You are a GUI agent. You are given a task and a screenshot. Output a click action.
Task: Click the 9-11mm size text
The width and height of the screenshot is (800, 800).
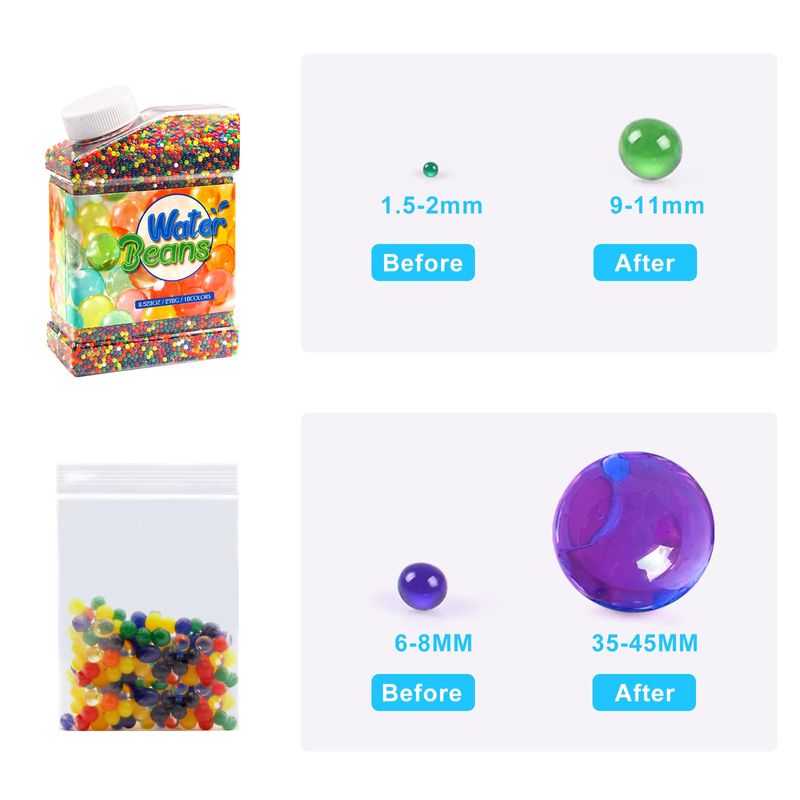pyautogui.click(x=657, y=205)
